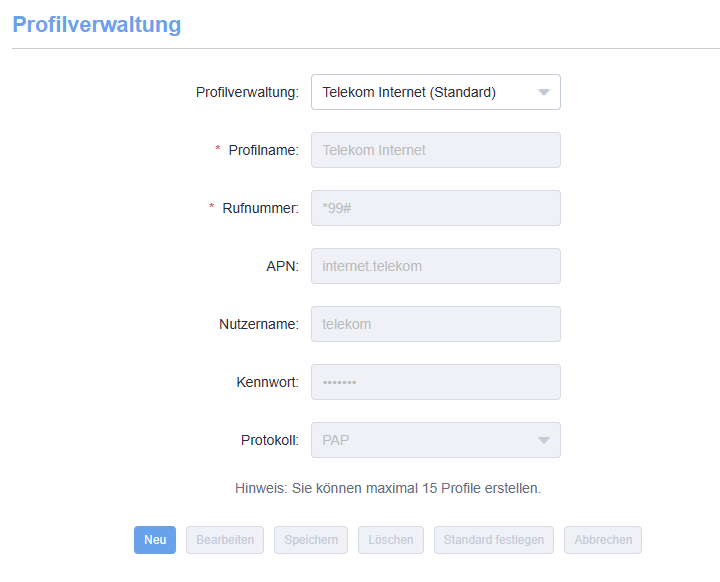Screen dimensions: 720x582
Task: Choose Standard festlegen
Action: click(x=494, y=540)
